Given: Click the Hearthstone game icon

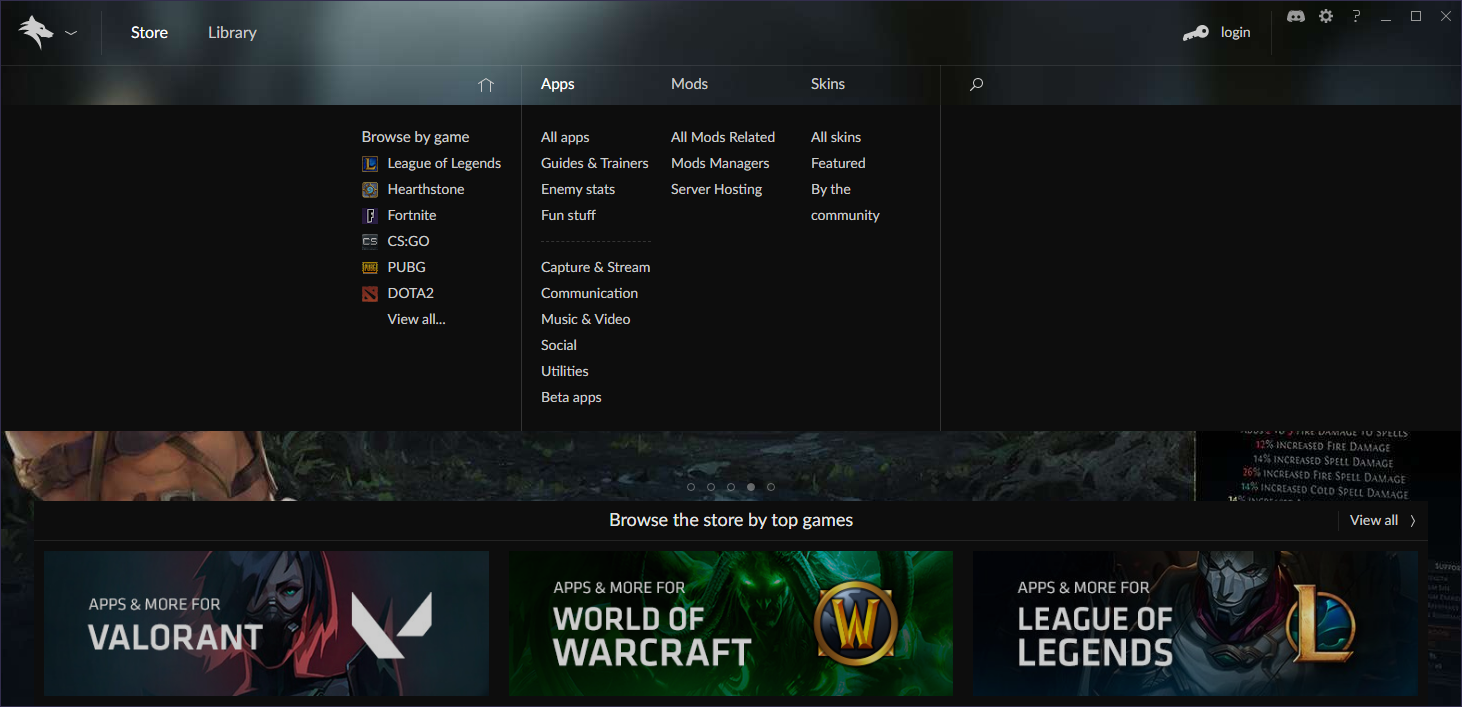Looking at the screenshot, I should click(370, 189).
